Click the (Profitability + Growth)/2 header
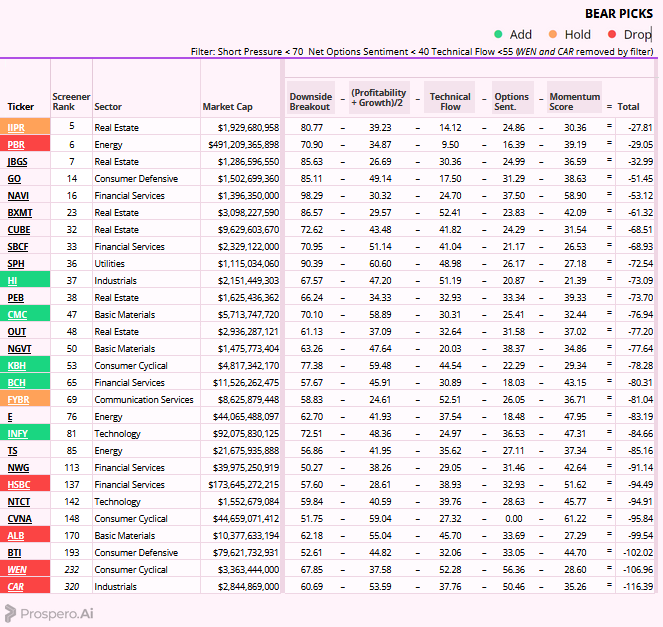This screenshot has width=663, height=627. tap(378, 98)
